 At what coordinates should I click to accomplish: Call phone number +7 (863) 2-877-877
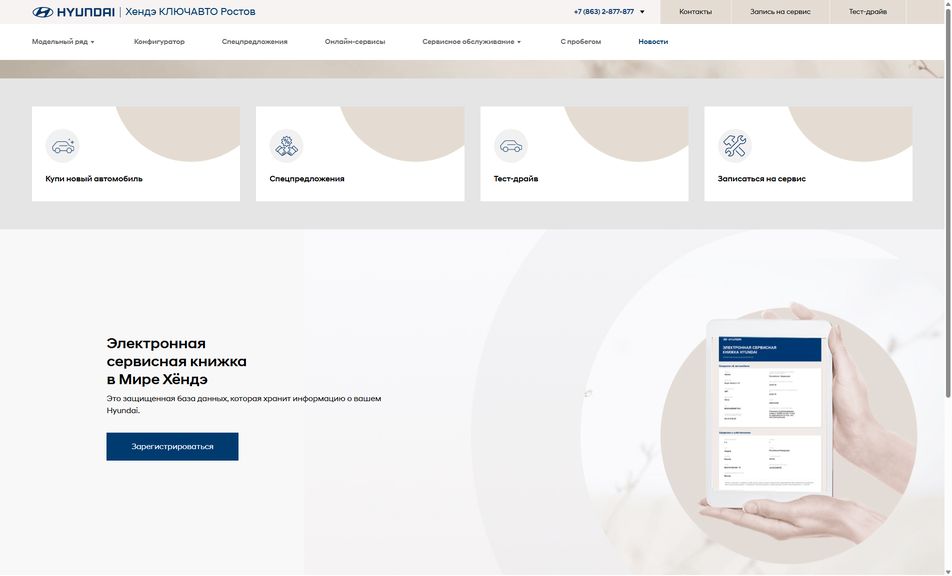pos(604,12)
